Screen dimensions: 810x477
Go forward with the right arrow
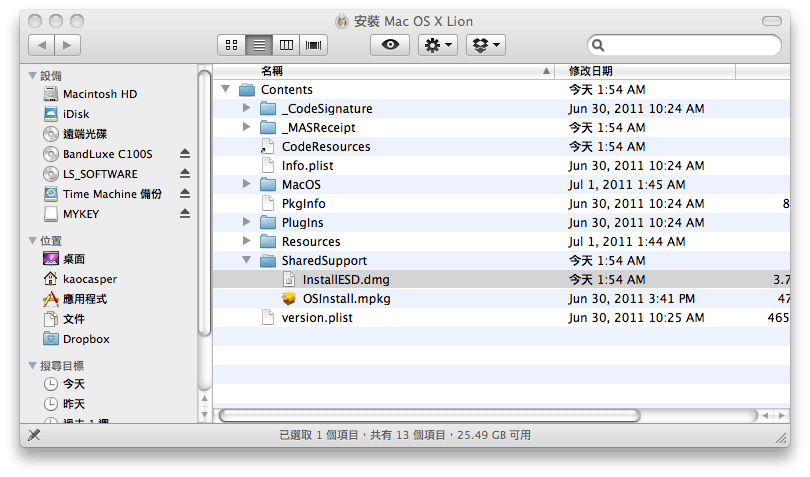coord(67,45)
